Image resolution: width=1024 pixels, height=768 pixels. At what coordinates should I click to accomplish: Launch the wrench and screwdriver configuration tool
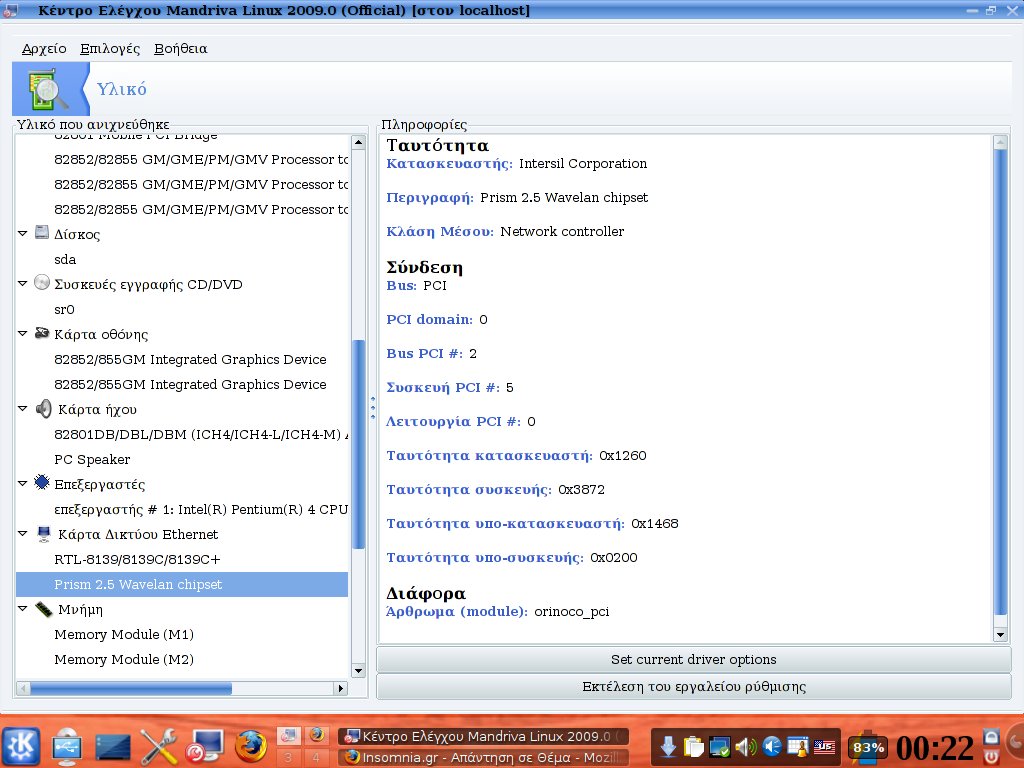159,746
